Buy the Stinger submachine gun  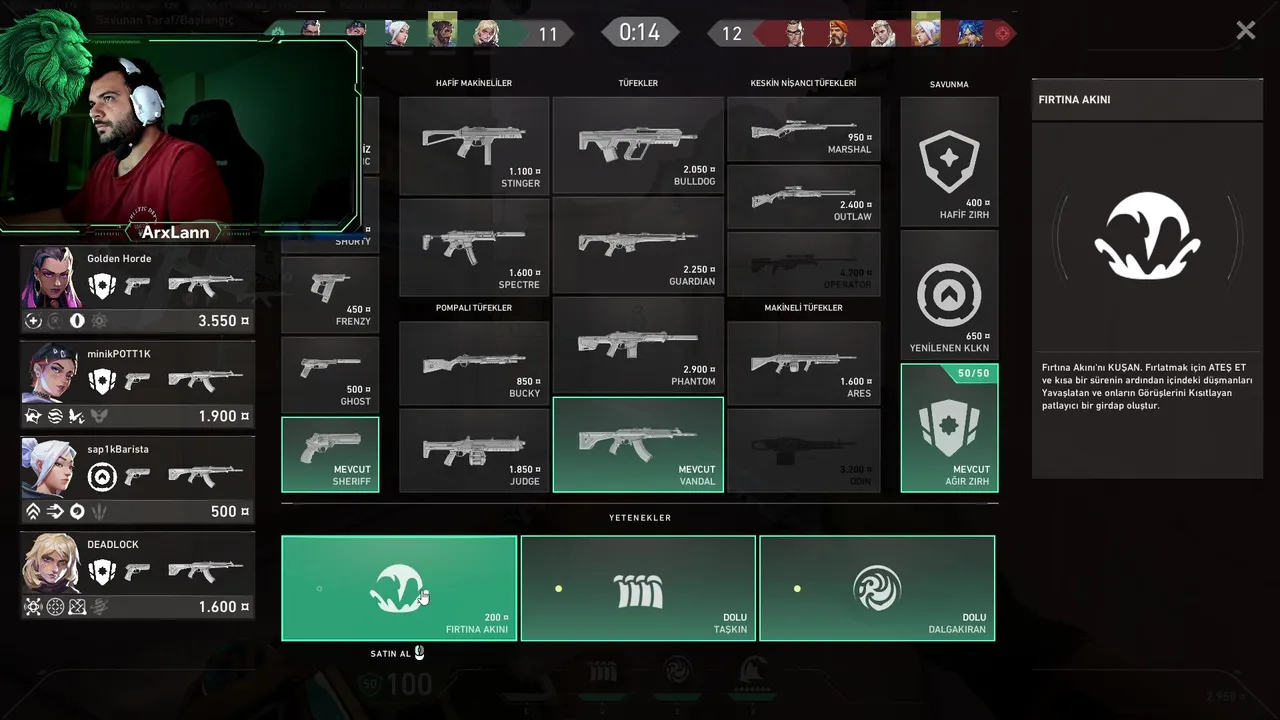tap(474, 145)
